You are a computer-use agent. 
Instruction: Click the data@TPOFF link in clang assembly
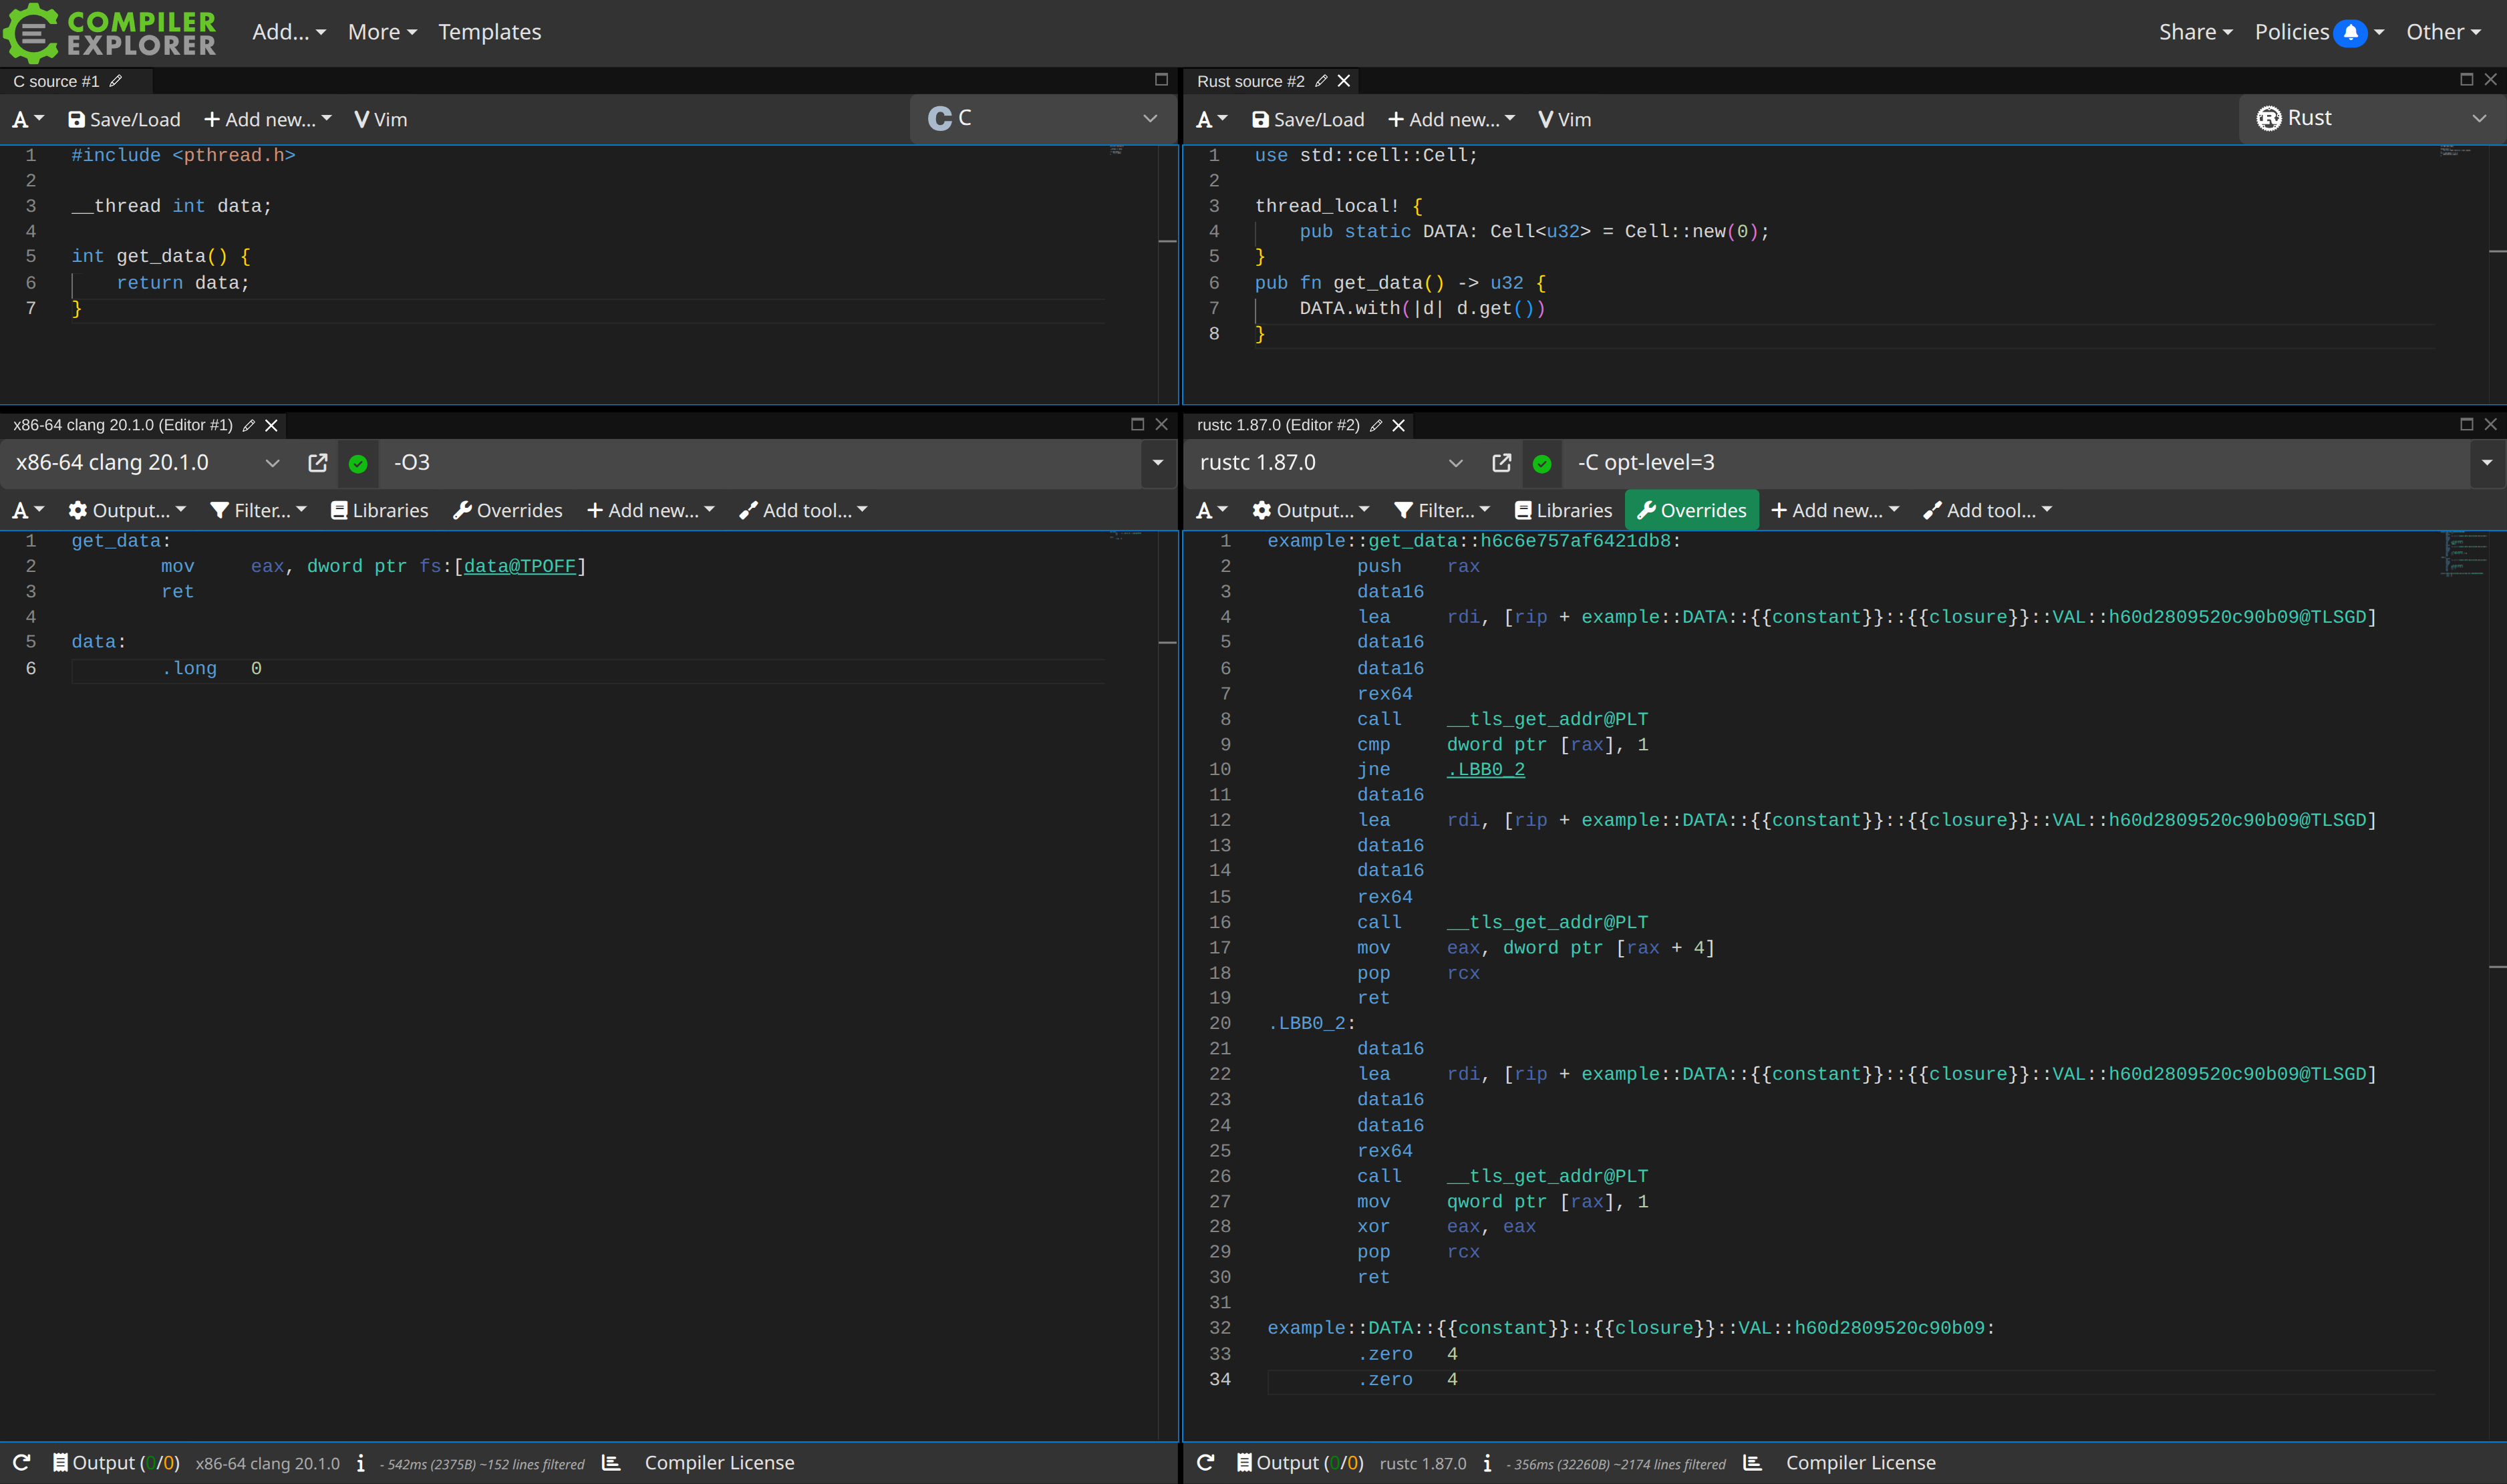520,566
